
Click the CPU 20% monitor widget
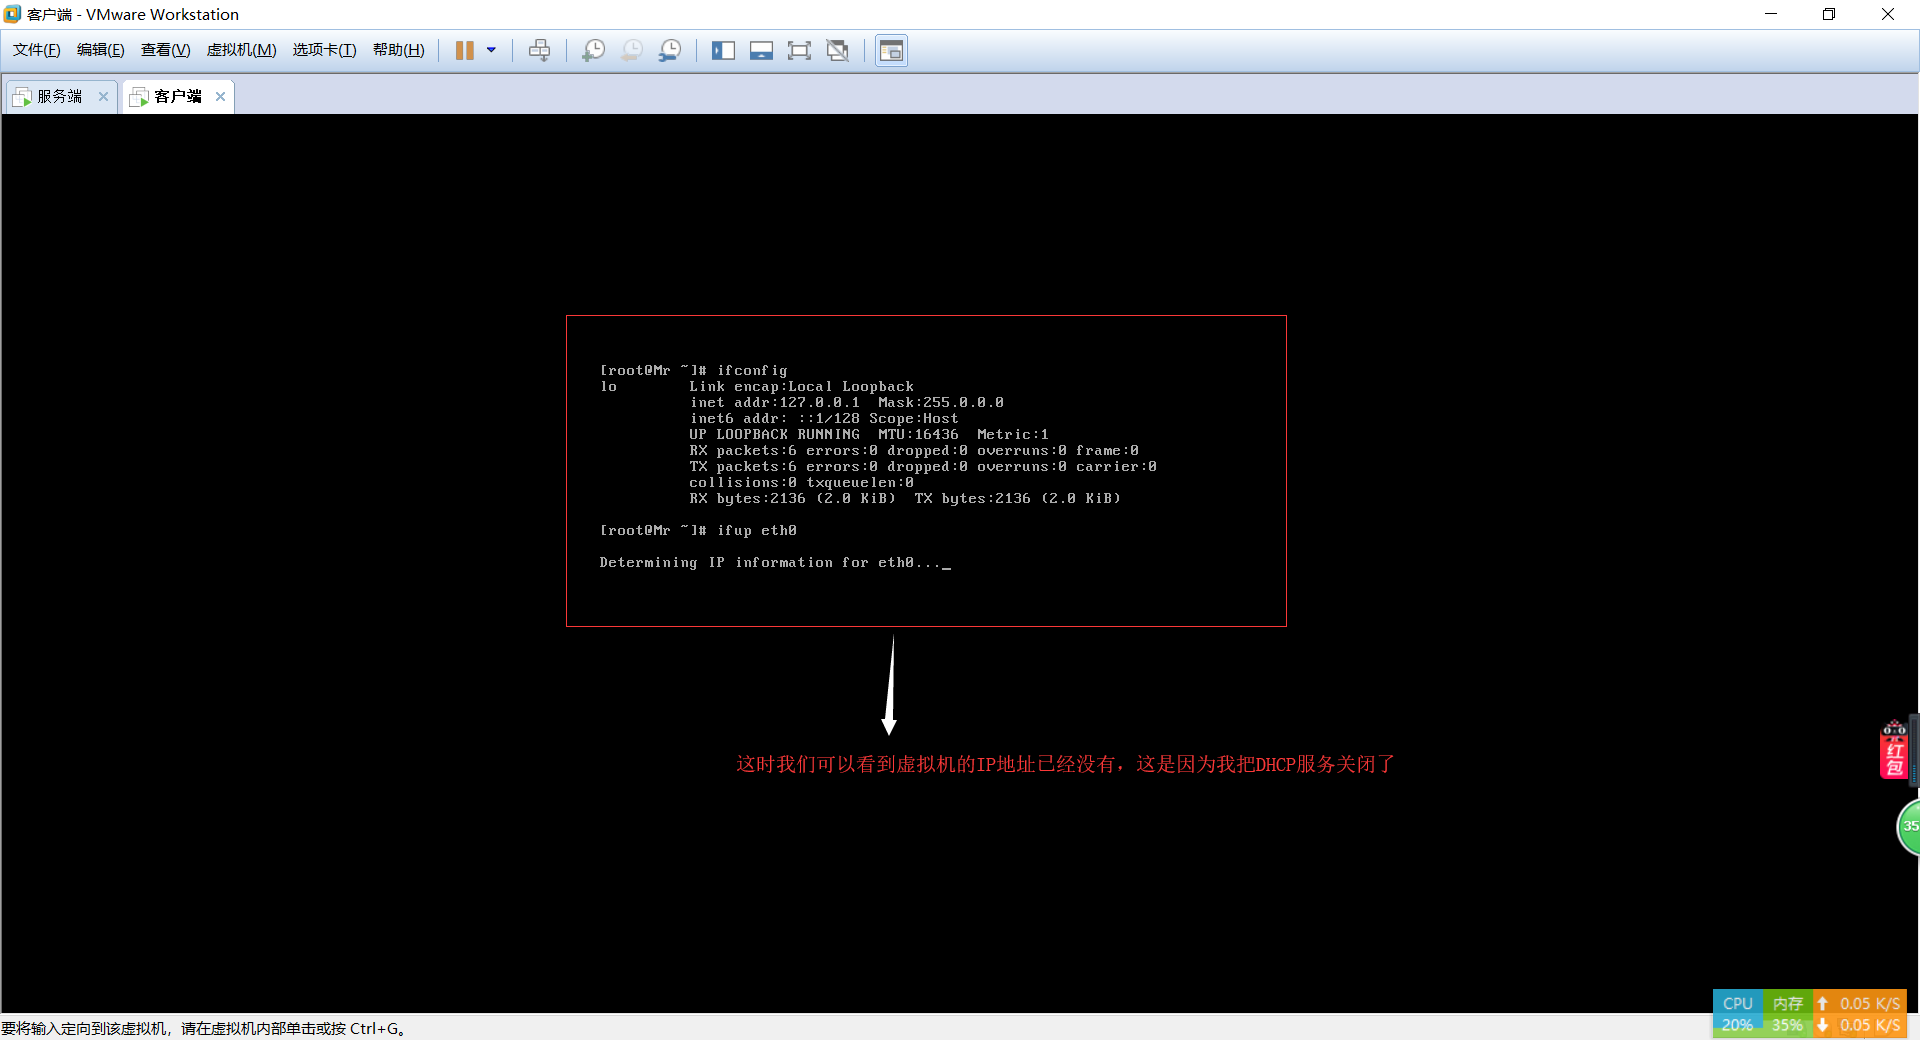1738,1014
